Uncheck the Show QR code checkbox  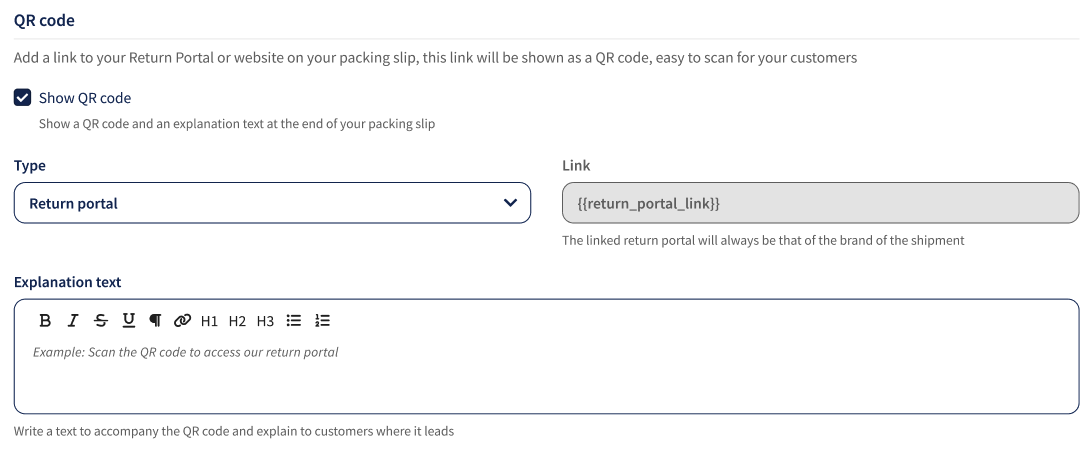coord(22,97)
